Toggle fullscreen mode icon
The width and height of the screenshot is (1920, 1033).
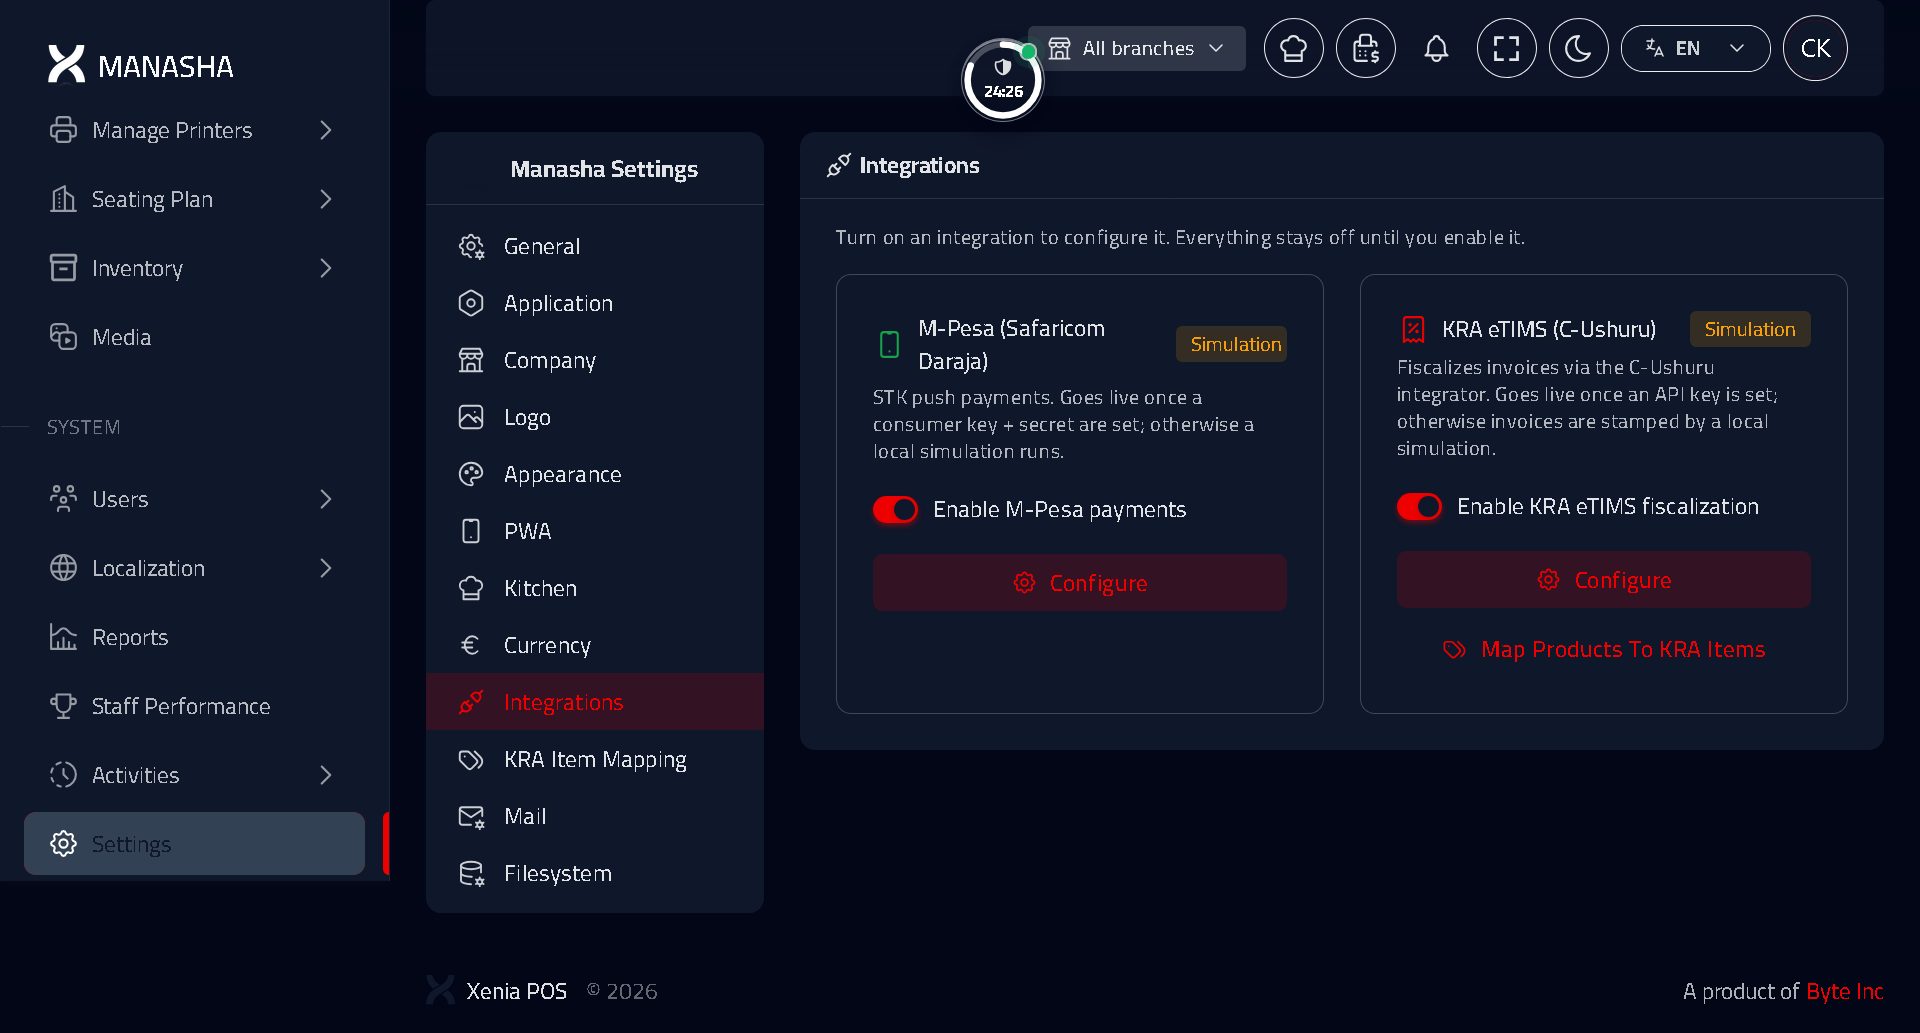1506,48
